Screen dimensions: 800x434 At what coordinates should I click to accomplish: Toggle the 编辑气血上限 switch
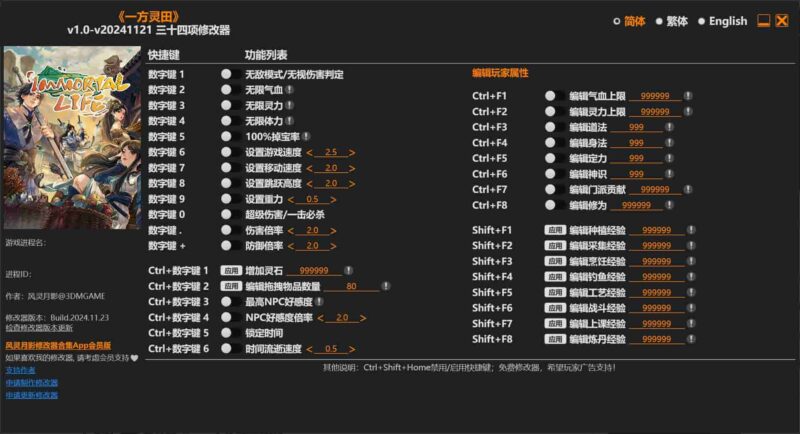[554, 96]
